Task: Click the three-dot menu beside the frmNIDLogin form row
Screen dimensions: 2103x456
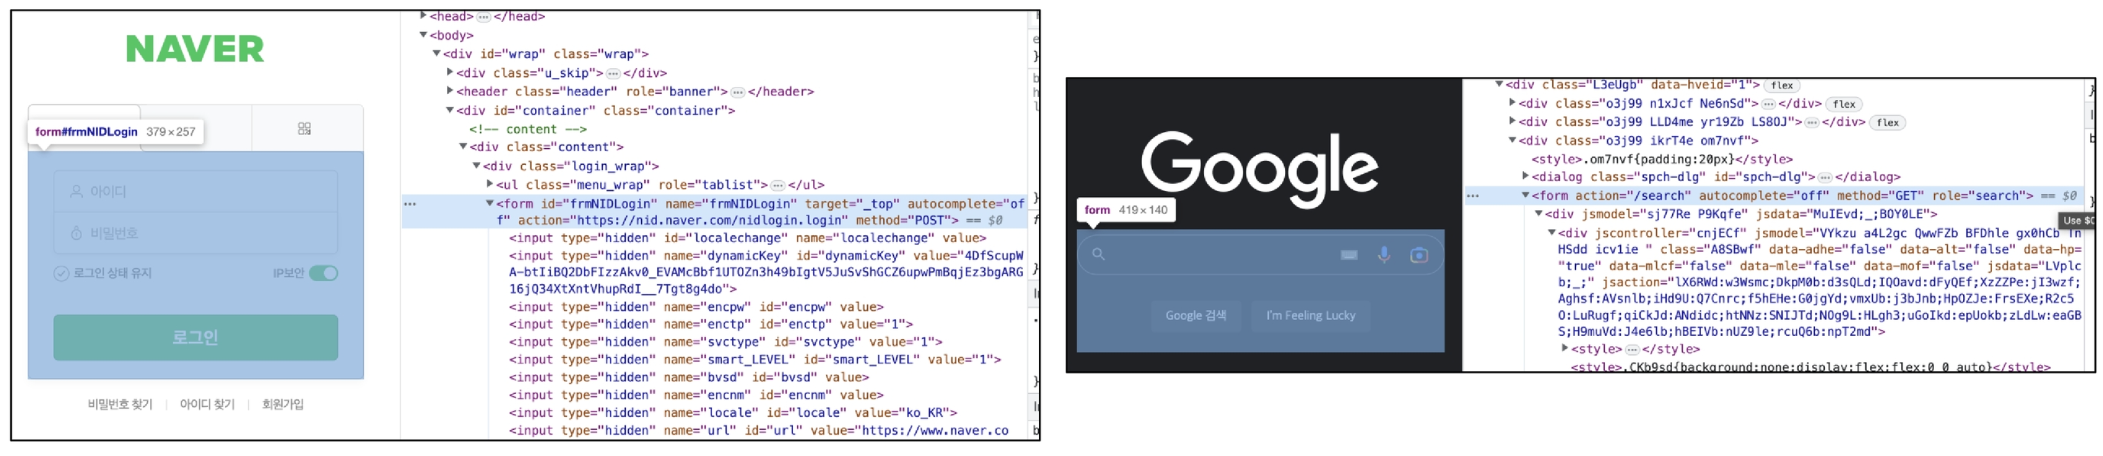Action: 410,204
